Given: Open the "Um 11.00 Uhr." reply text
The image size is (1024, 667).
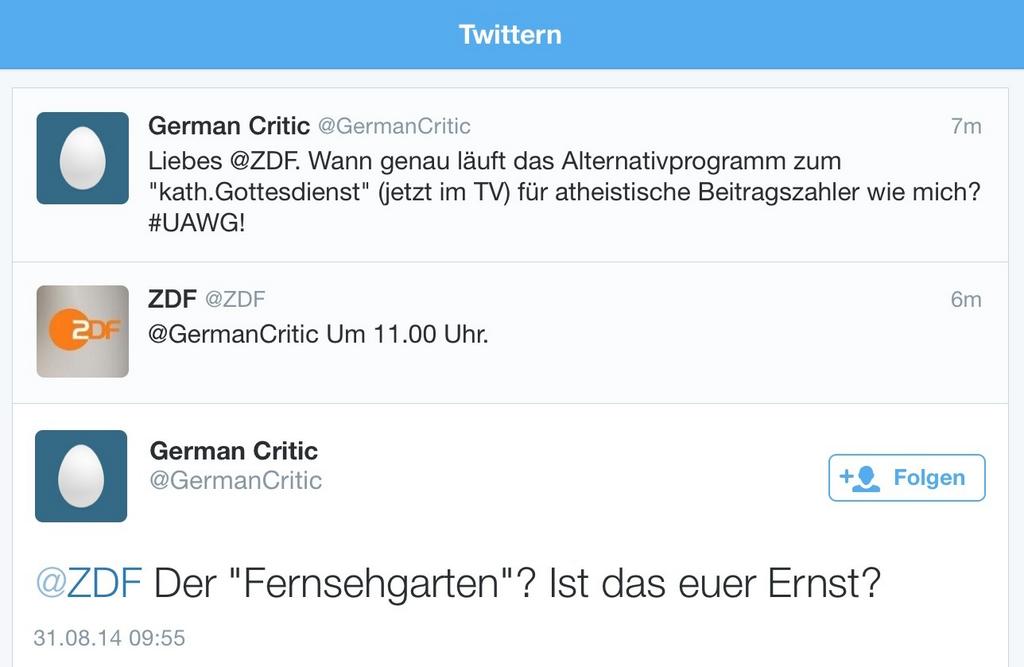Looking at the screenshot, I should 407,334.
